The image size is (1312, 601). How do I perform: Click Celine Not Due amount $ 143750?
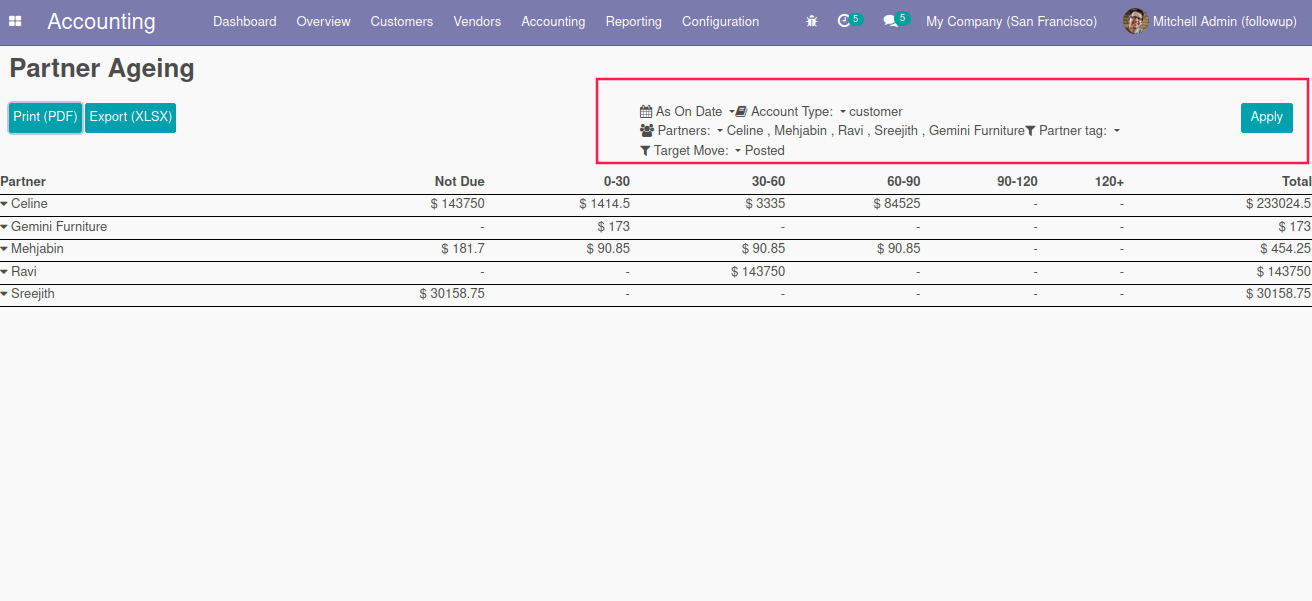[457, 204]
